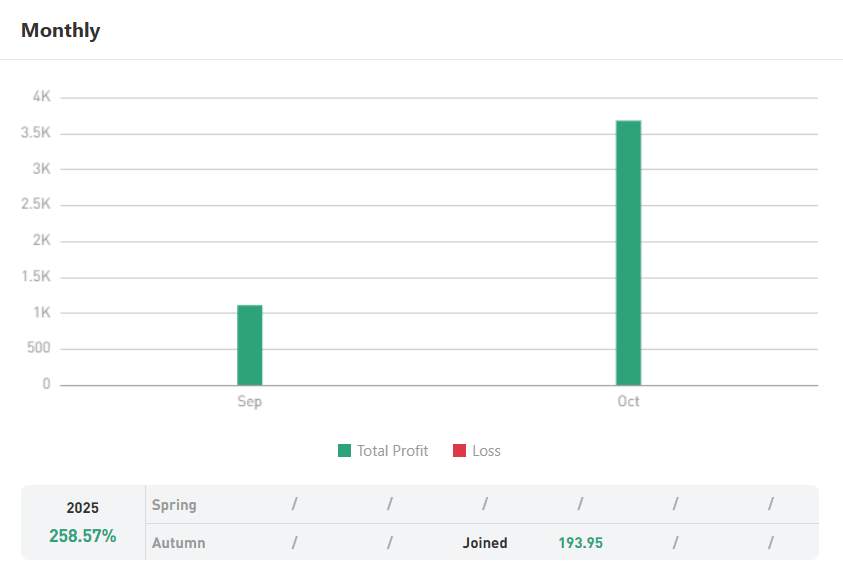Click the 1K y-axis label
The height and width of the screenshot is (583, 843).
pyautogui.click(x=41, y=313)
